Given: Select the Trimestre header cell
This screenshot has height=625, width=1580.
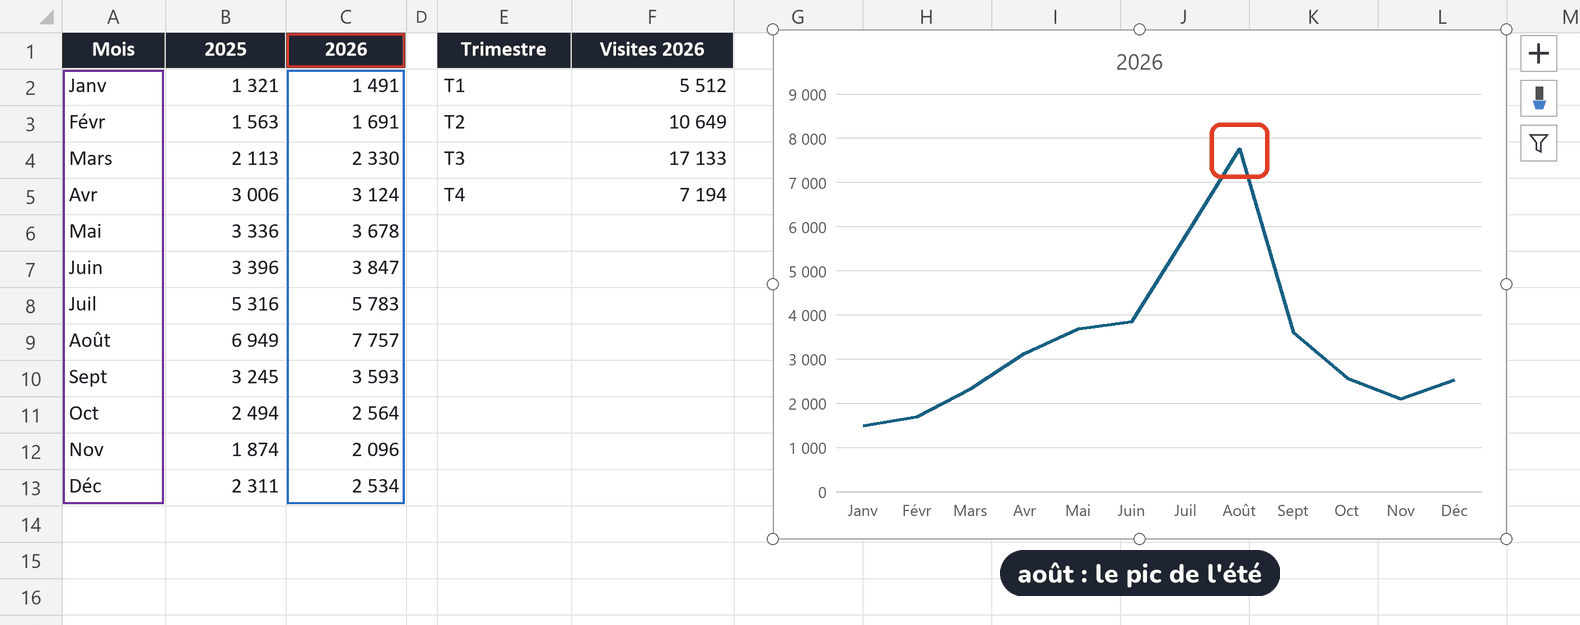Looking at the screenshot, I should point(504,50).
